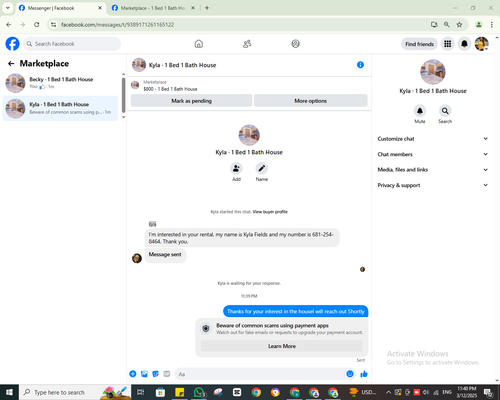Screen dimensions: 500x400
Task: Mute the Kyla conversation with bell icon
Action: pos(420,111)
